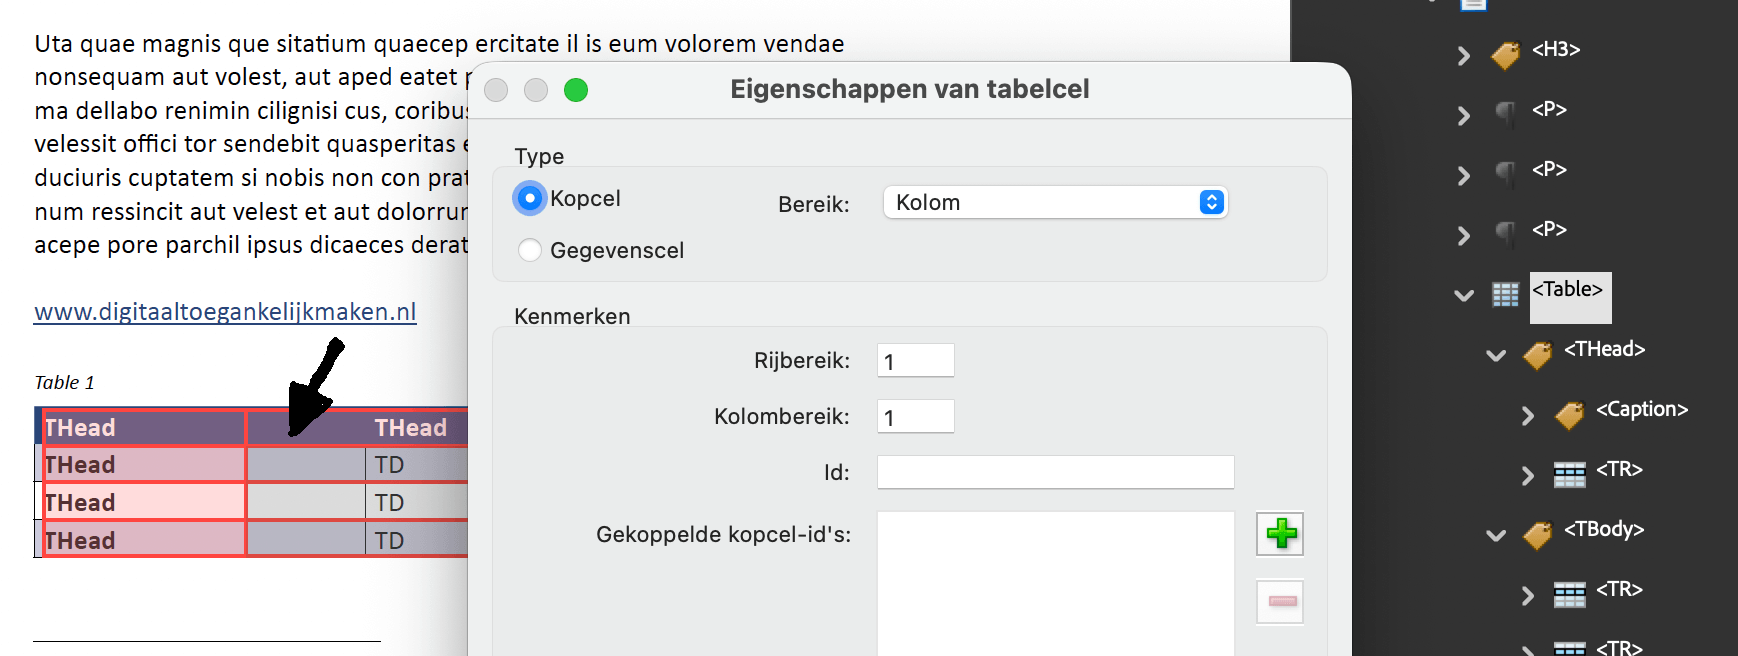Screen dimensions: 1738x656
Task: Click the H3 tag label icon
Action: [x=1505, y=54]
